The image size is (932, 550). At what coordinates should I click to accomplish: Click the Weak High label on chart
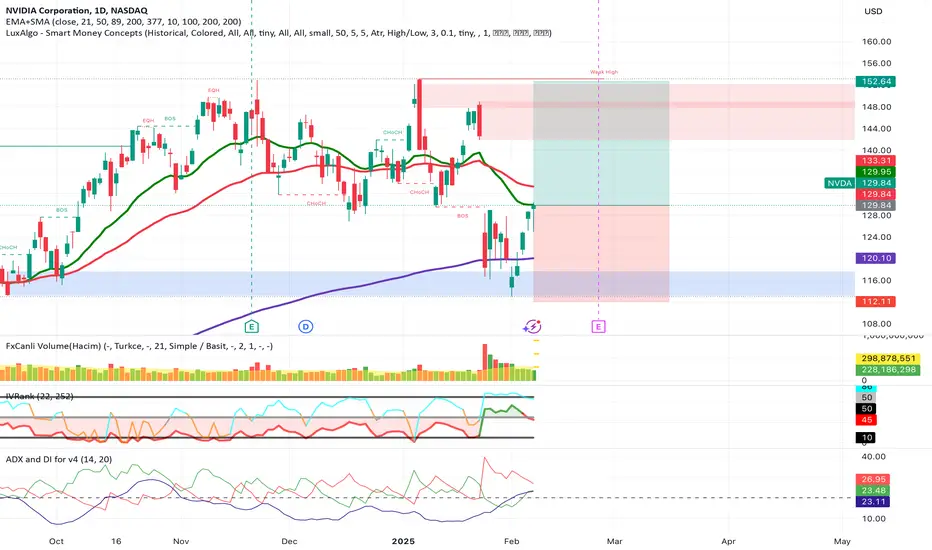(604, 72)
